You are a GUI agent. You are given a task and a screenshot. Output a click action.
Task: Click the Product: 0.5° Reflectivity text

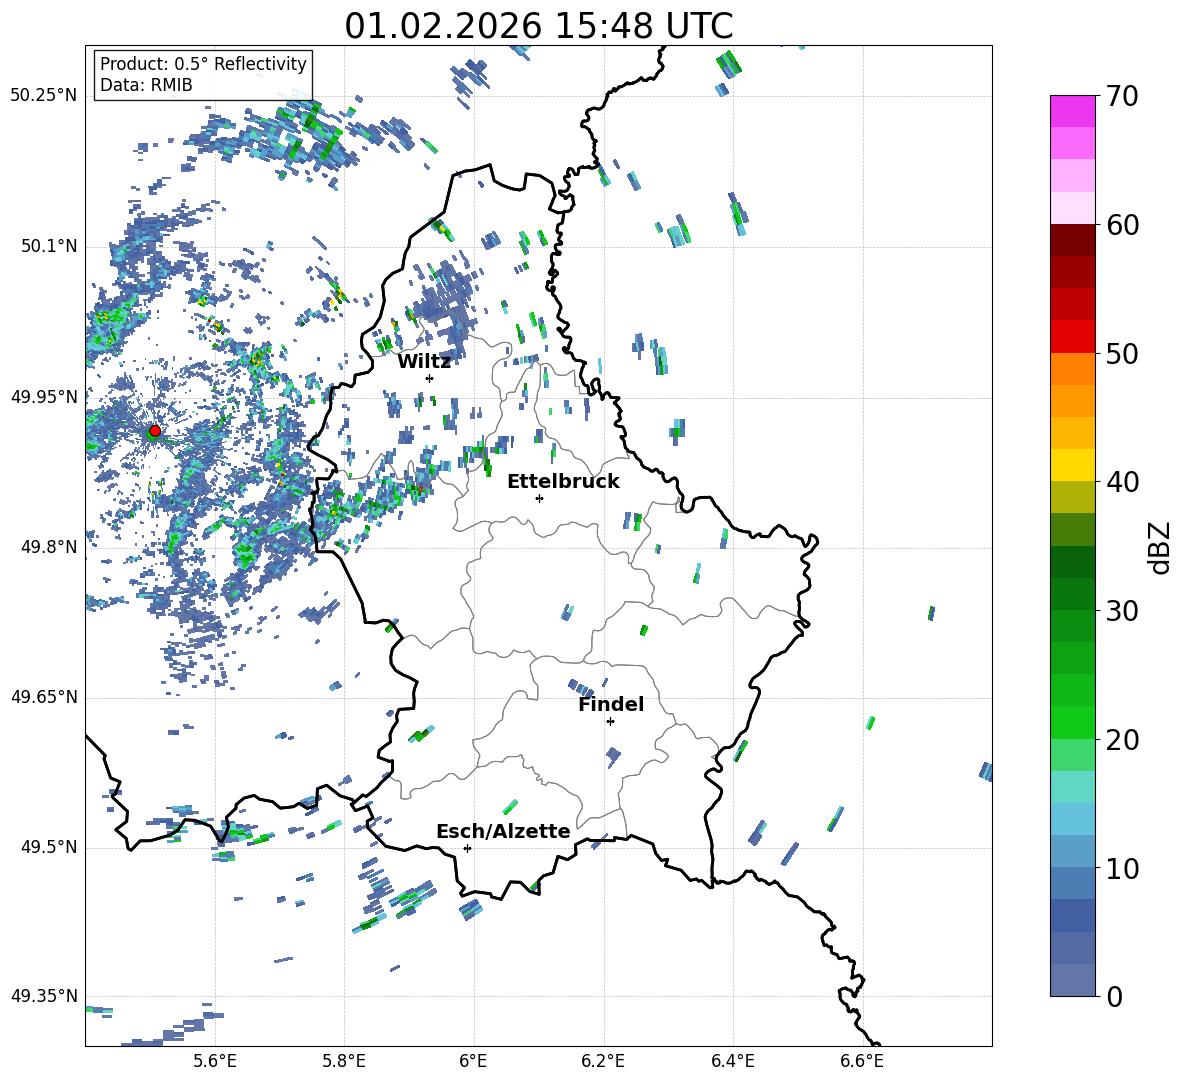203,64
